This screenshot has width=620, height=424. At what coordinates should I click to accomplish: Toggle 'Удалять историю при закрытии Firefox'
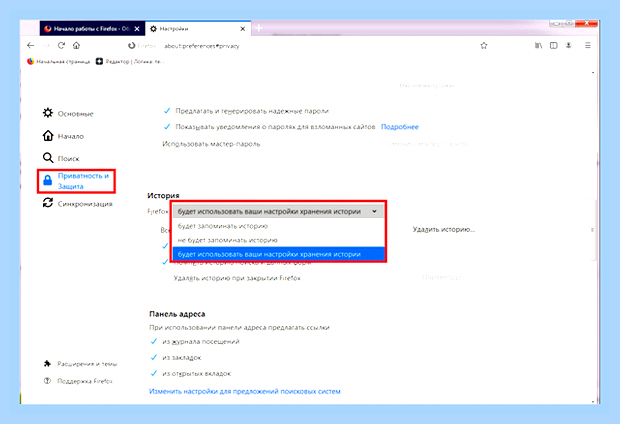click(x=237, y=278)
